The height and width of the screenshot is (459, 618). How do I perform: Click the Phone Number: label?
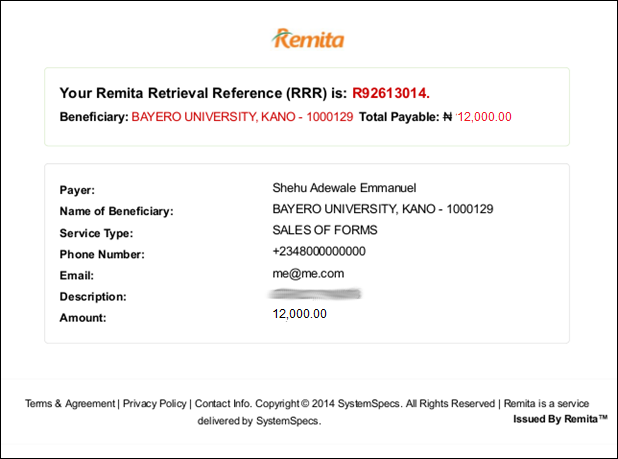[102, 255]
